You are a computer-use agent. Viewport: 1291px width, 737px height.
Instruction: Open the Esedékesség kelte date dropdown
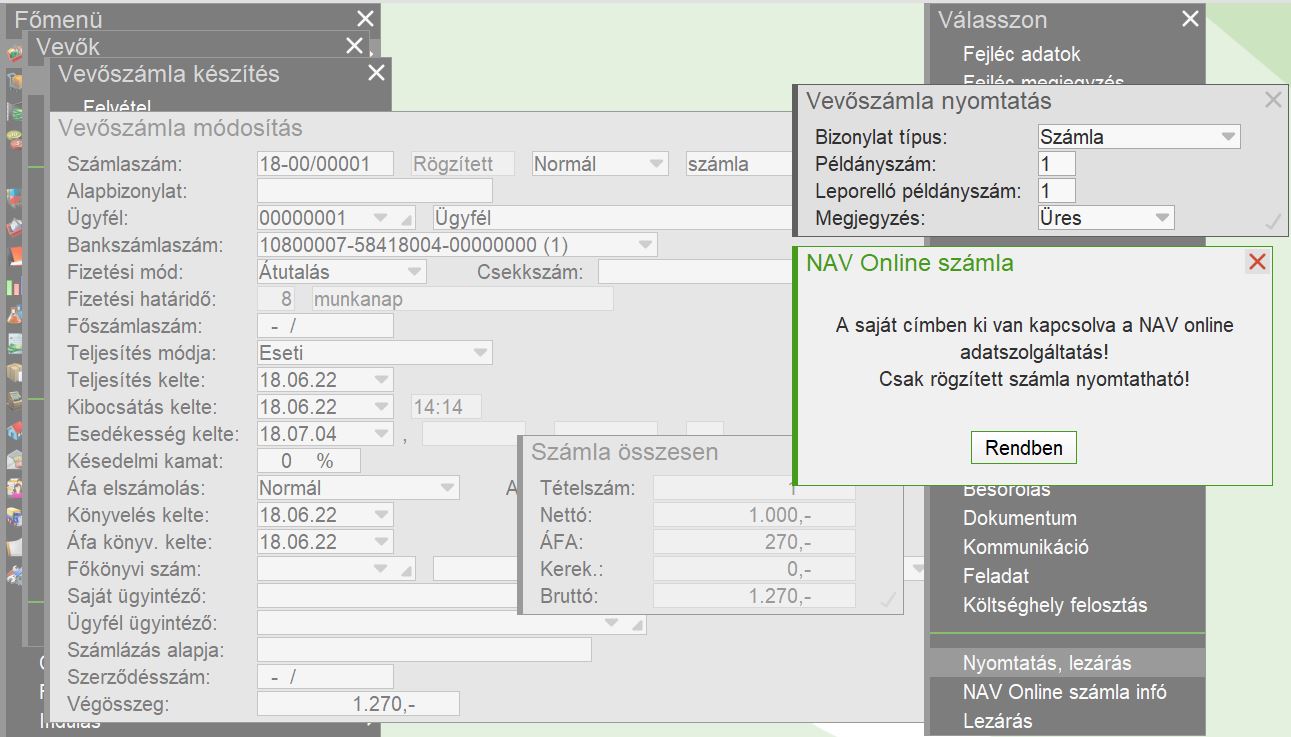tap(381, 434)
